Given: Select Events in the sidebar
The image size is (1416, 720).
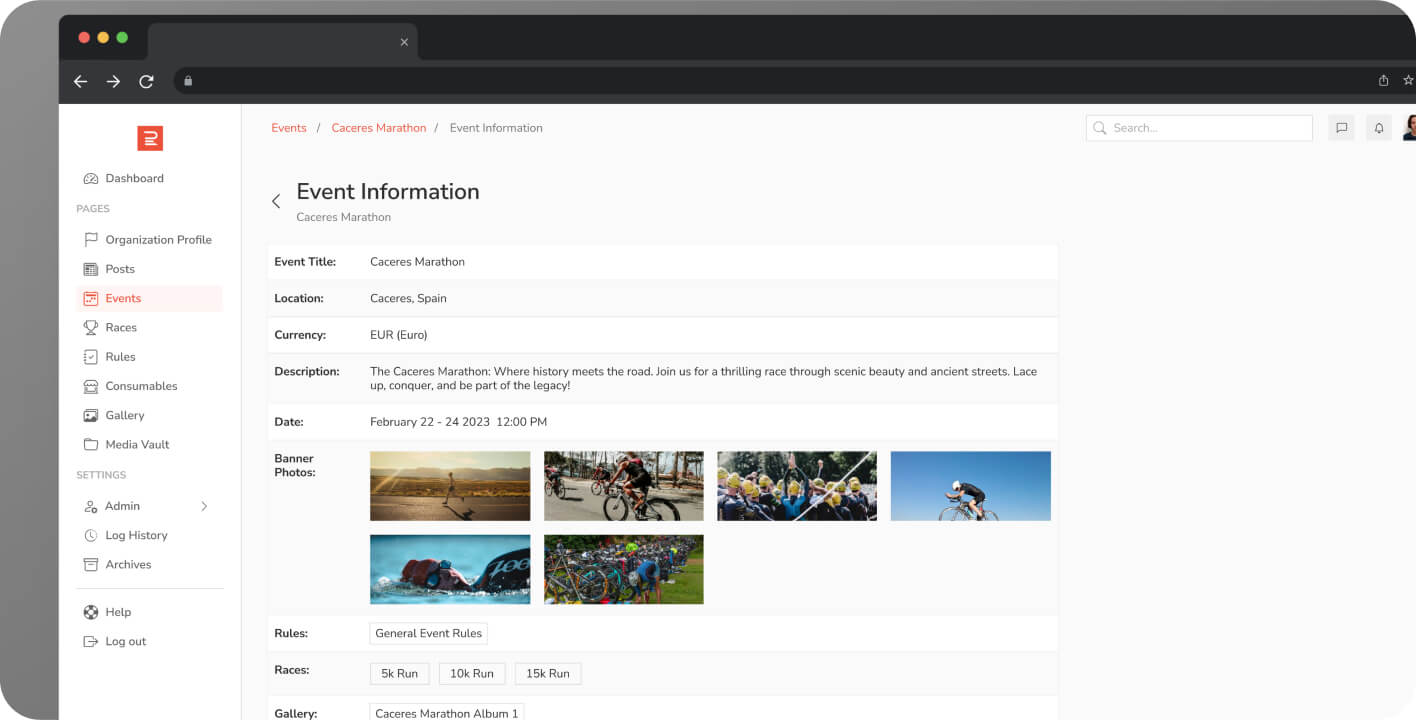Looking at the screenshot, I should 149,298.
